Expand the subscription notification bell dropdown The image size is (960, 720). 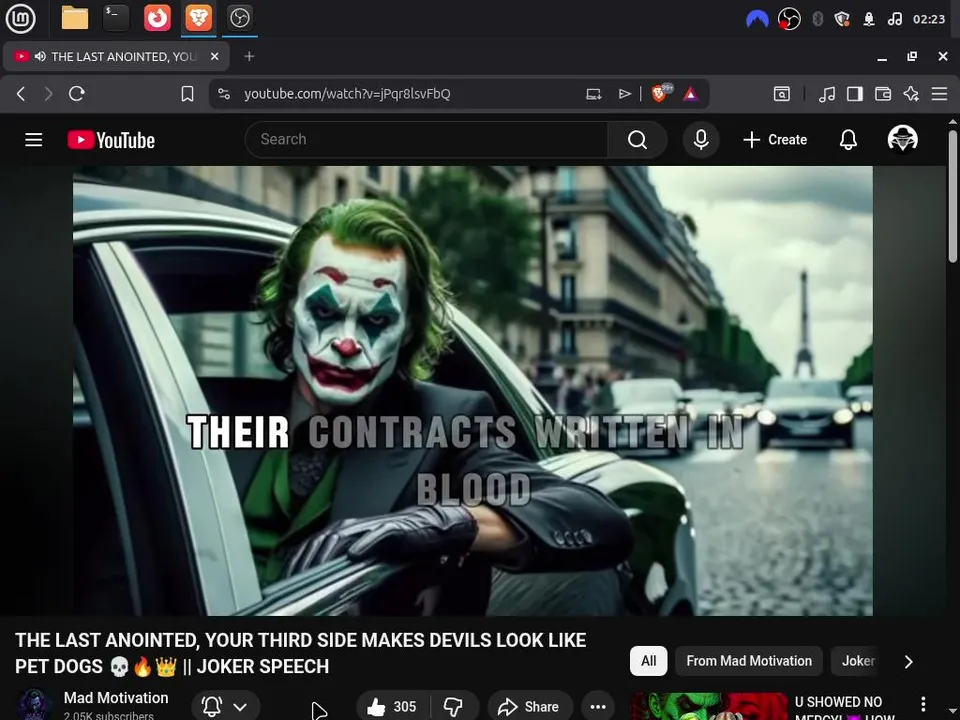point(226,707)
